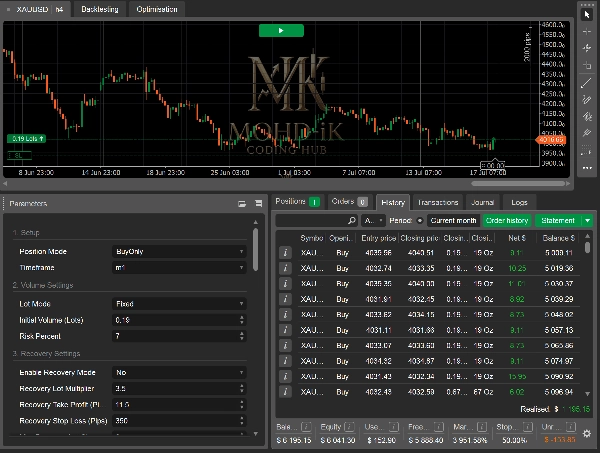Screen dimensions: 600x453
Task: Open the Lot Mode dropdown (Fixed)
Action: (179, 304)
